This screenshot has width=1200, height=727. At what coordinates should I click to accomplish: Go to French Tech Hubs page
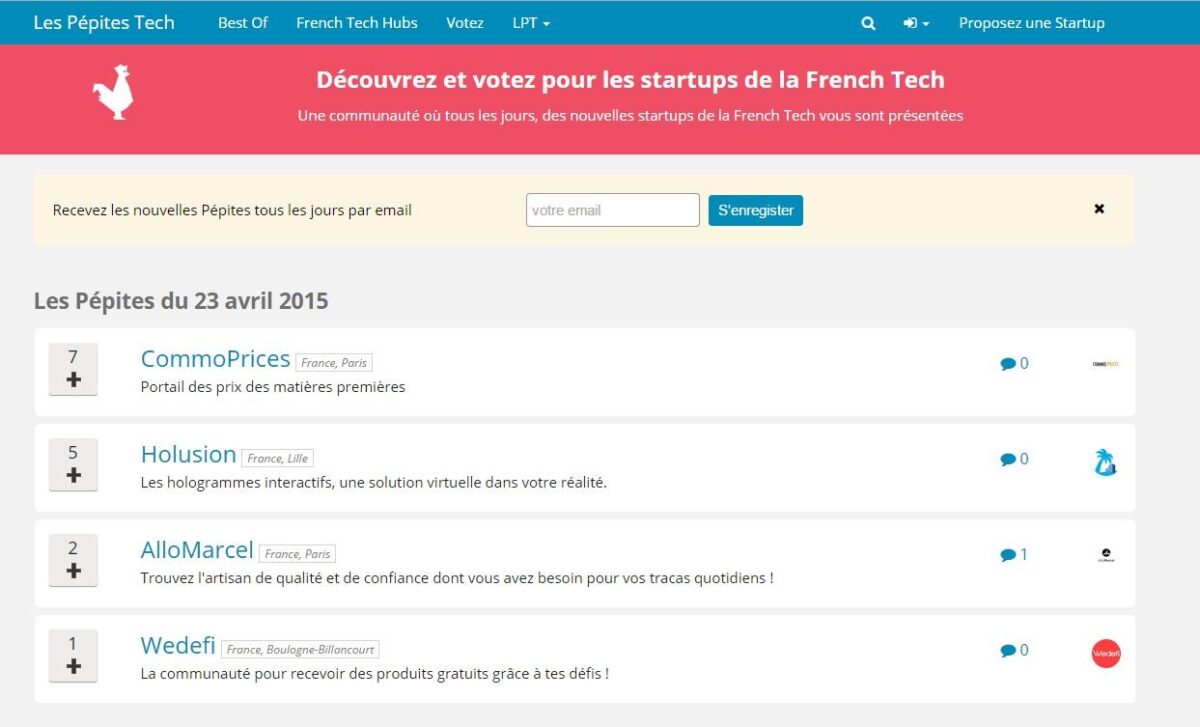(x=357, y=23)
